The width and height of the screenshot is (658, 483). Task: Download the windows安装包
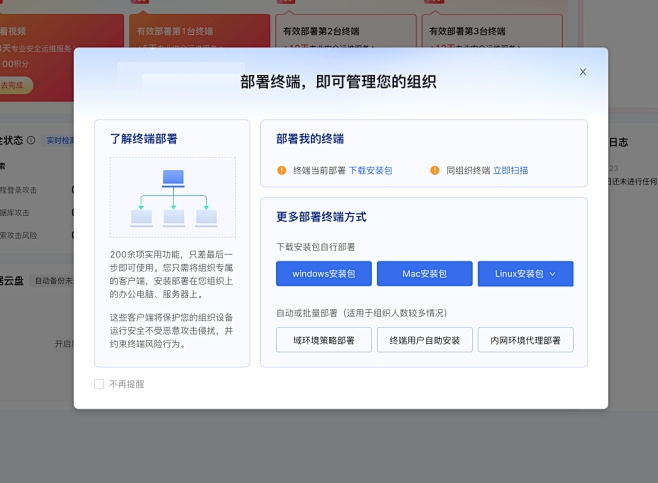323,273
